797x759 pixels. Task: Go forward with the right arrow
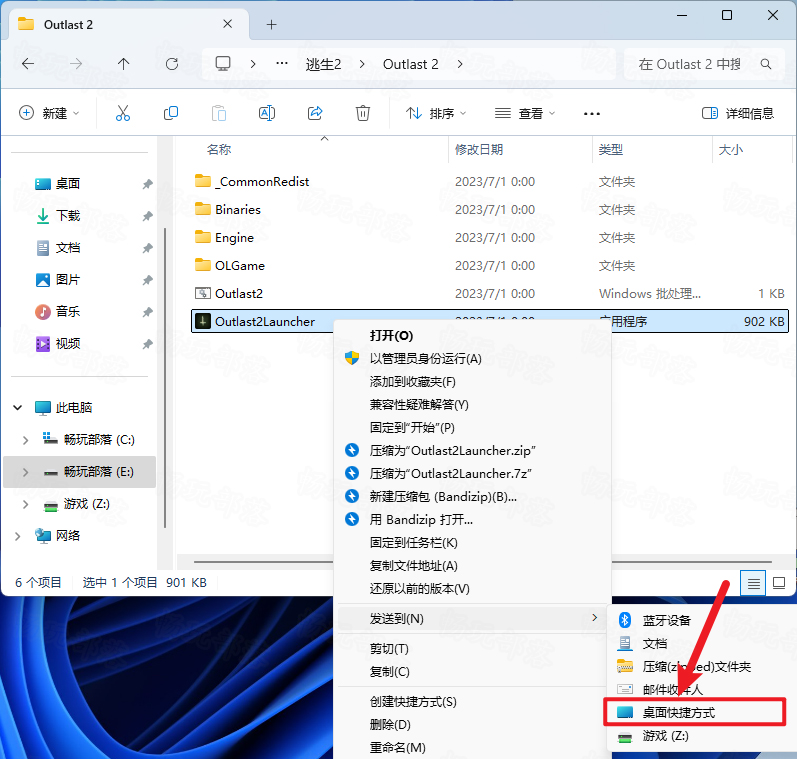[x=76, y=64]
